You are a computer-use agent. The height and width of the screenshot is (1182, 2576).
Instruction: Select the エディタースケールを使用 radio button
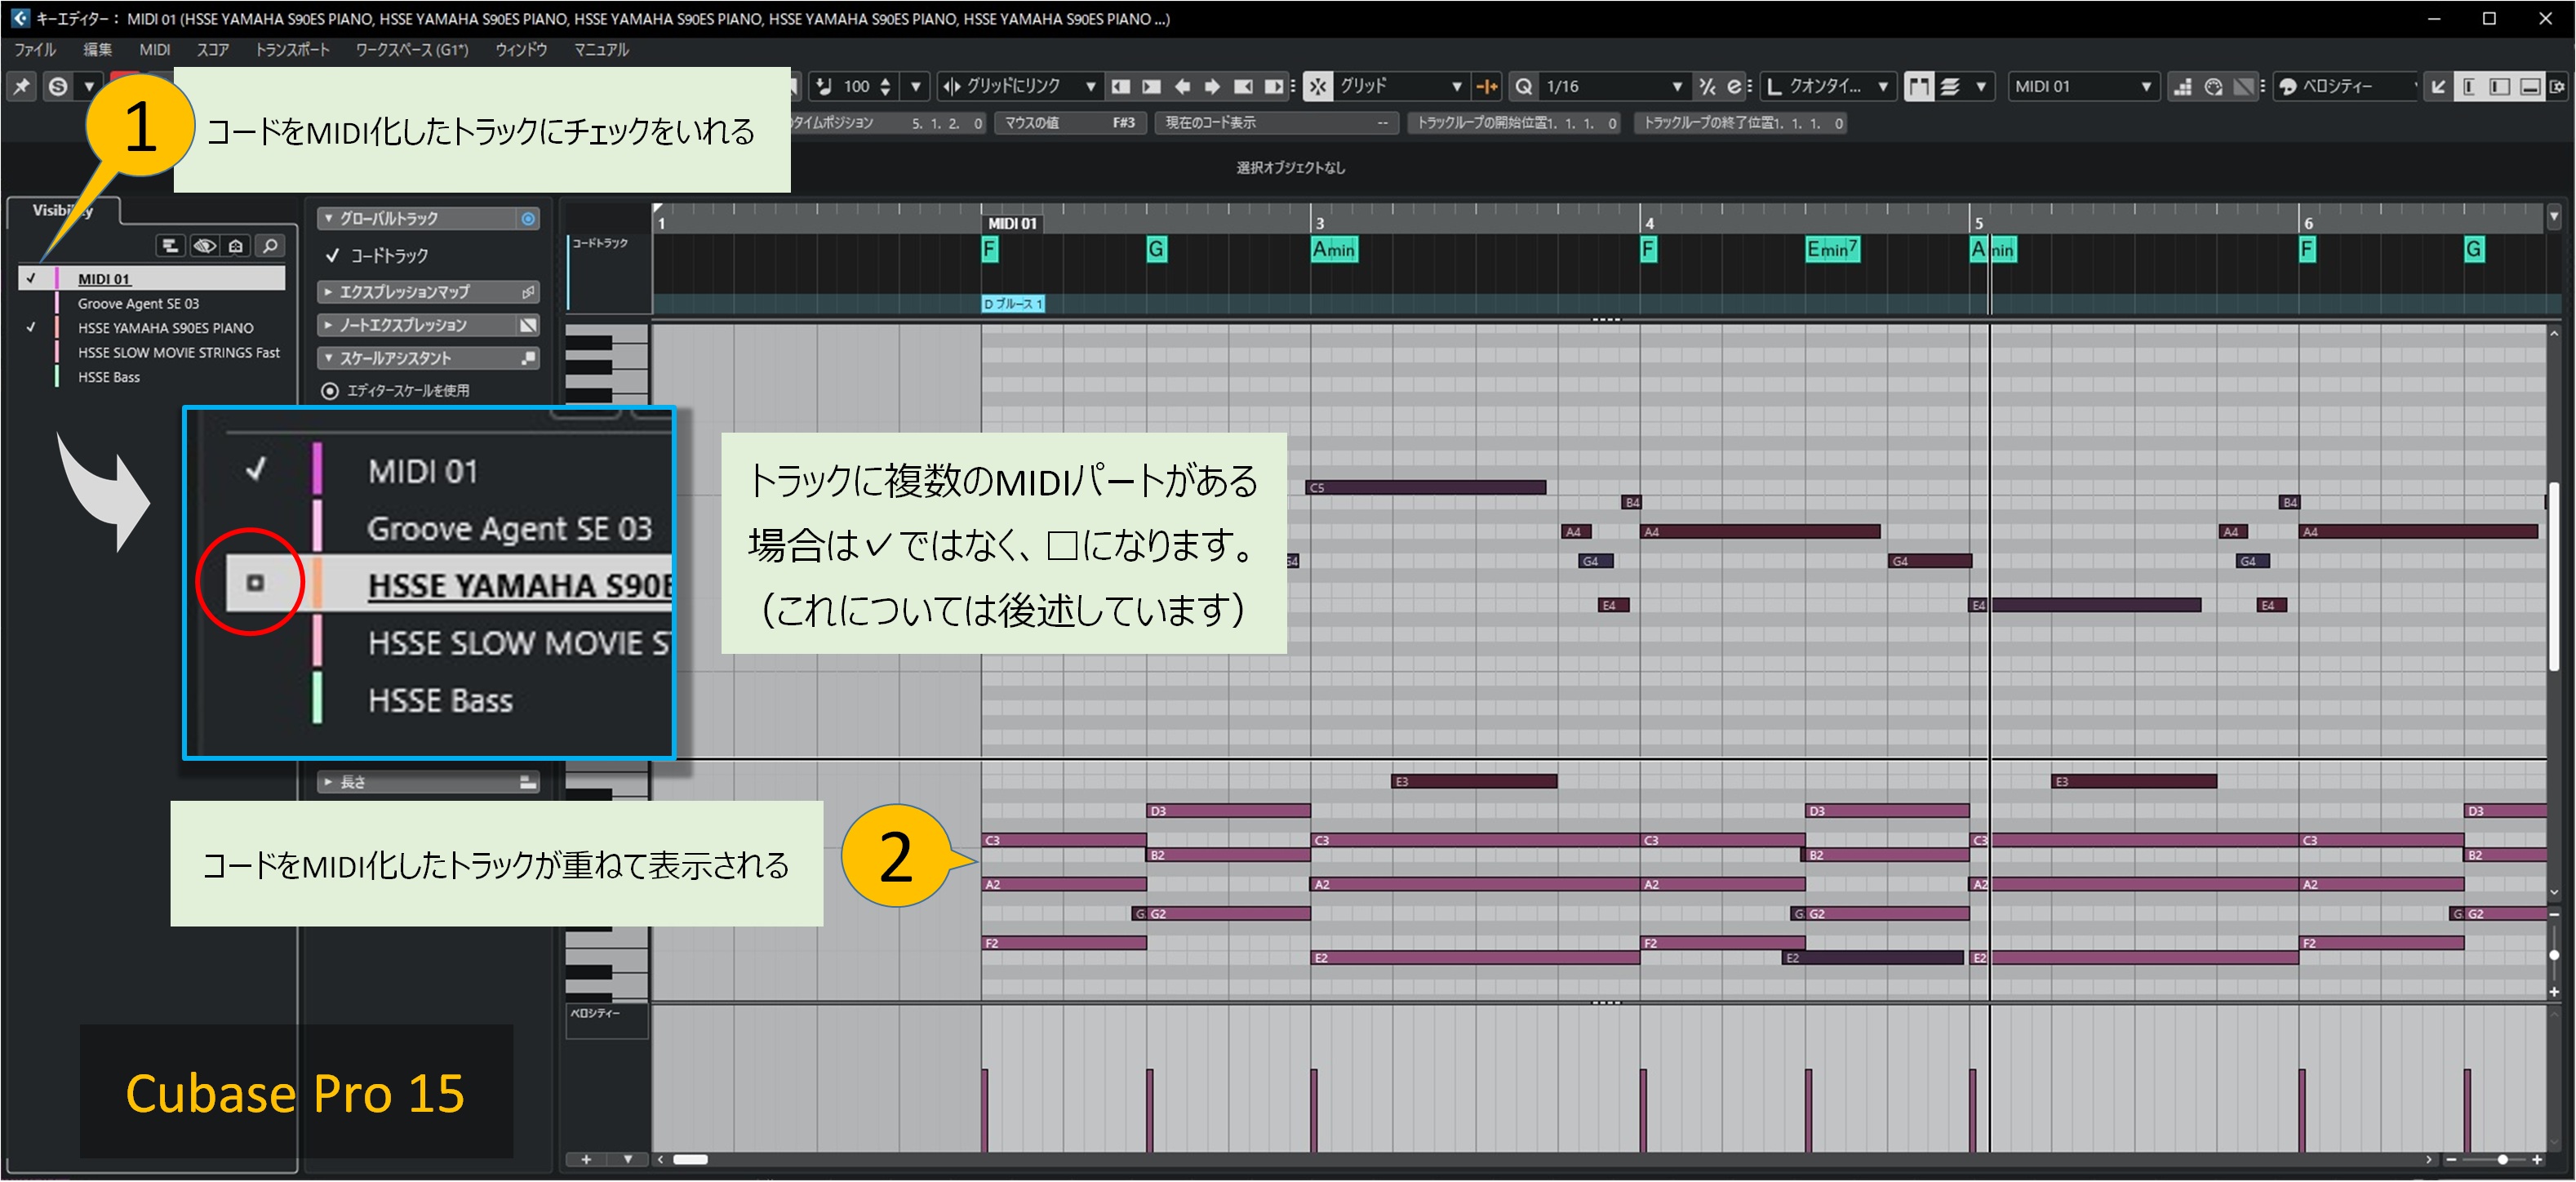(329, 391)
